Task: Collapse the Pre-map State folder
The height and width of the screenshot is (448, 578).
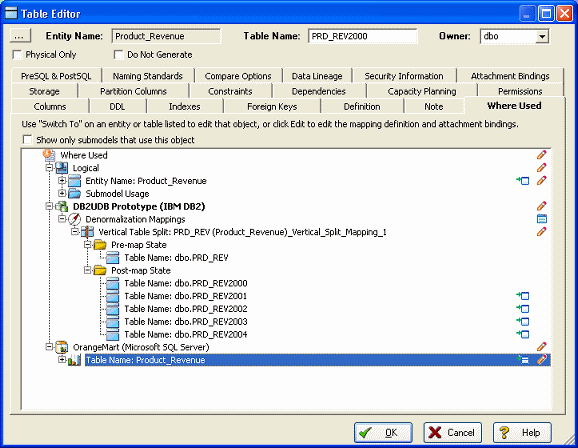Action: click(87, 244)
